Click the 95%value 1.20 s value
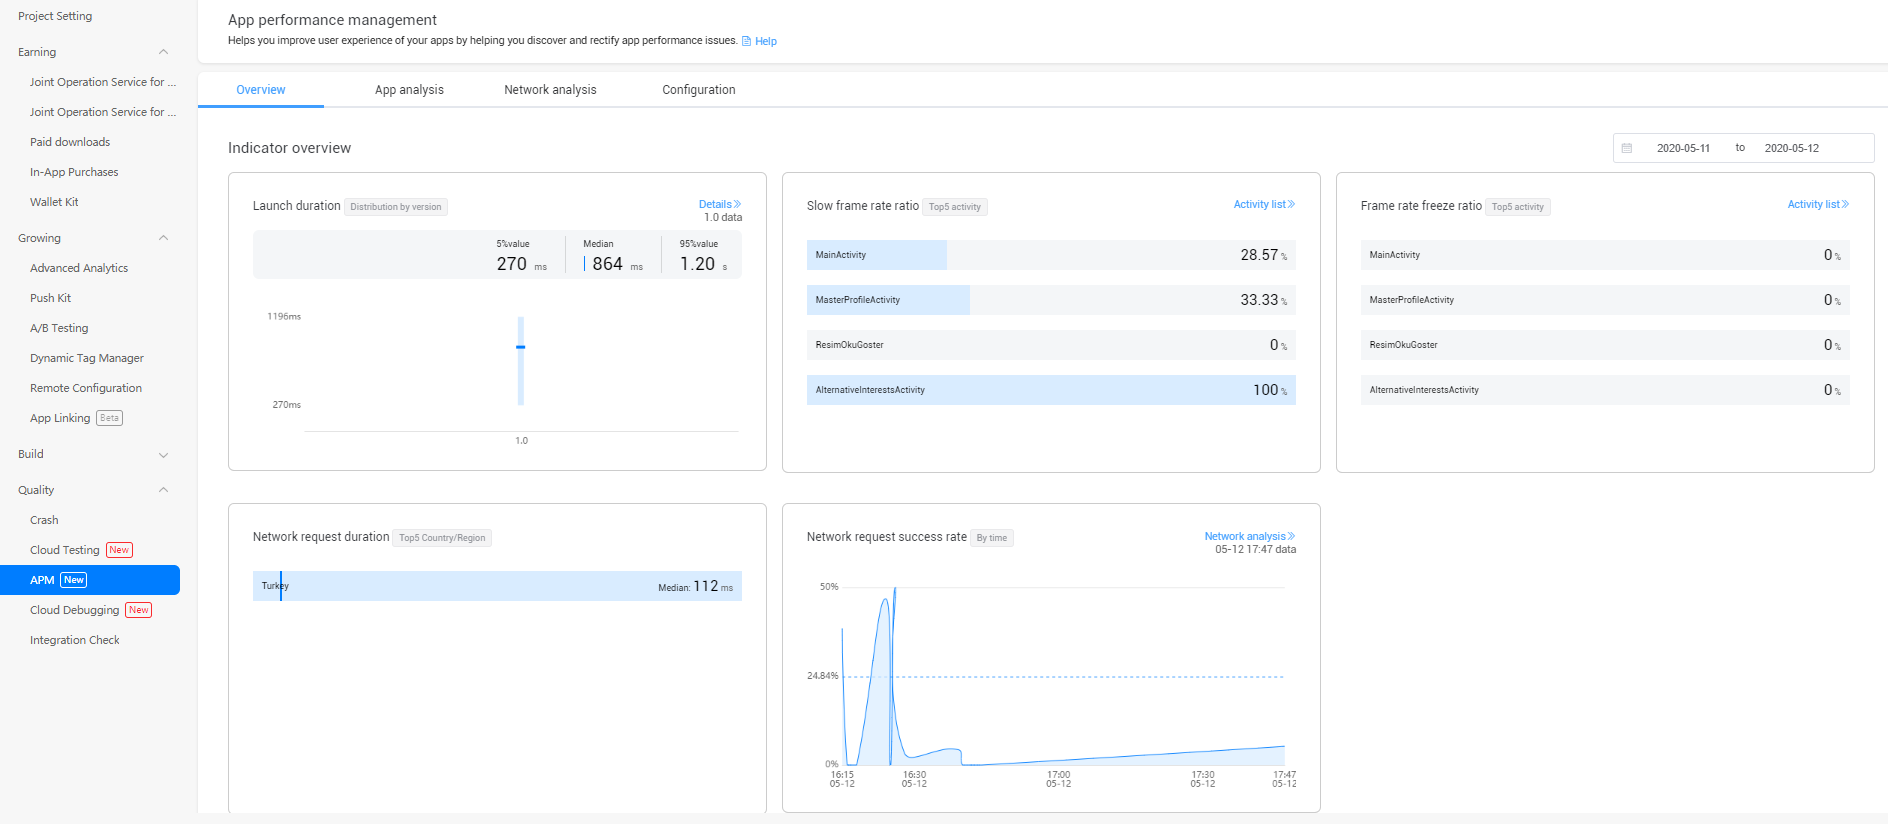This screenshot has height=824, width=1888. (704, 264)
